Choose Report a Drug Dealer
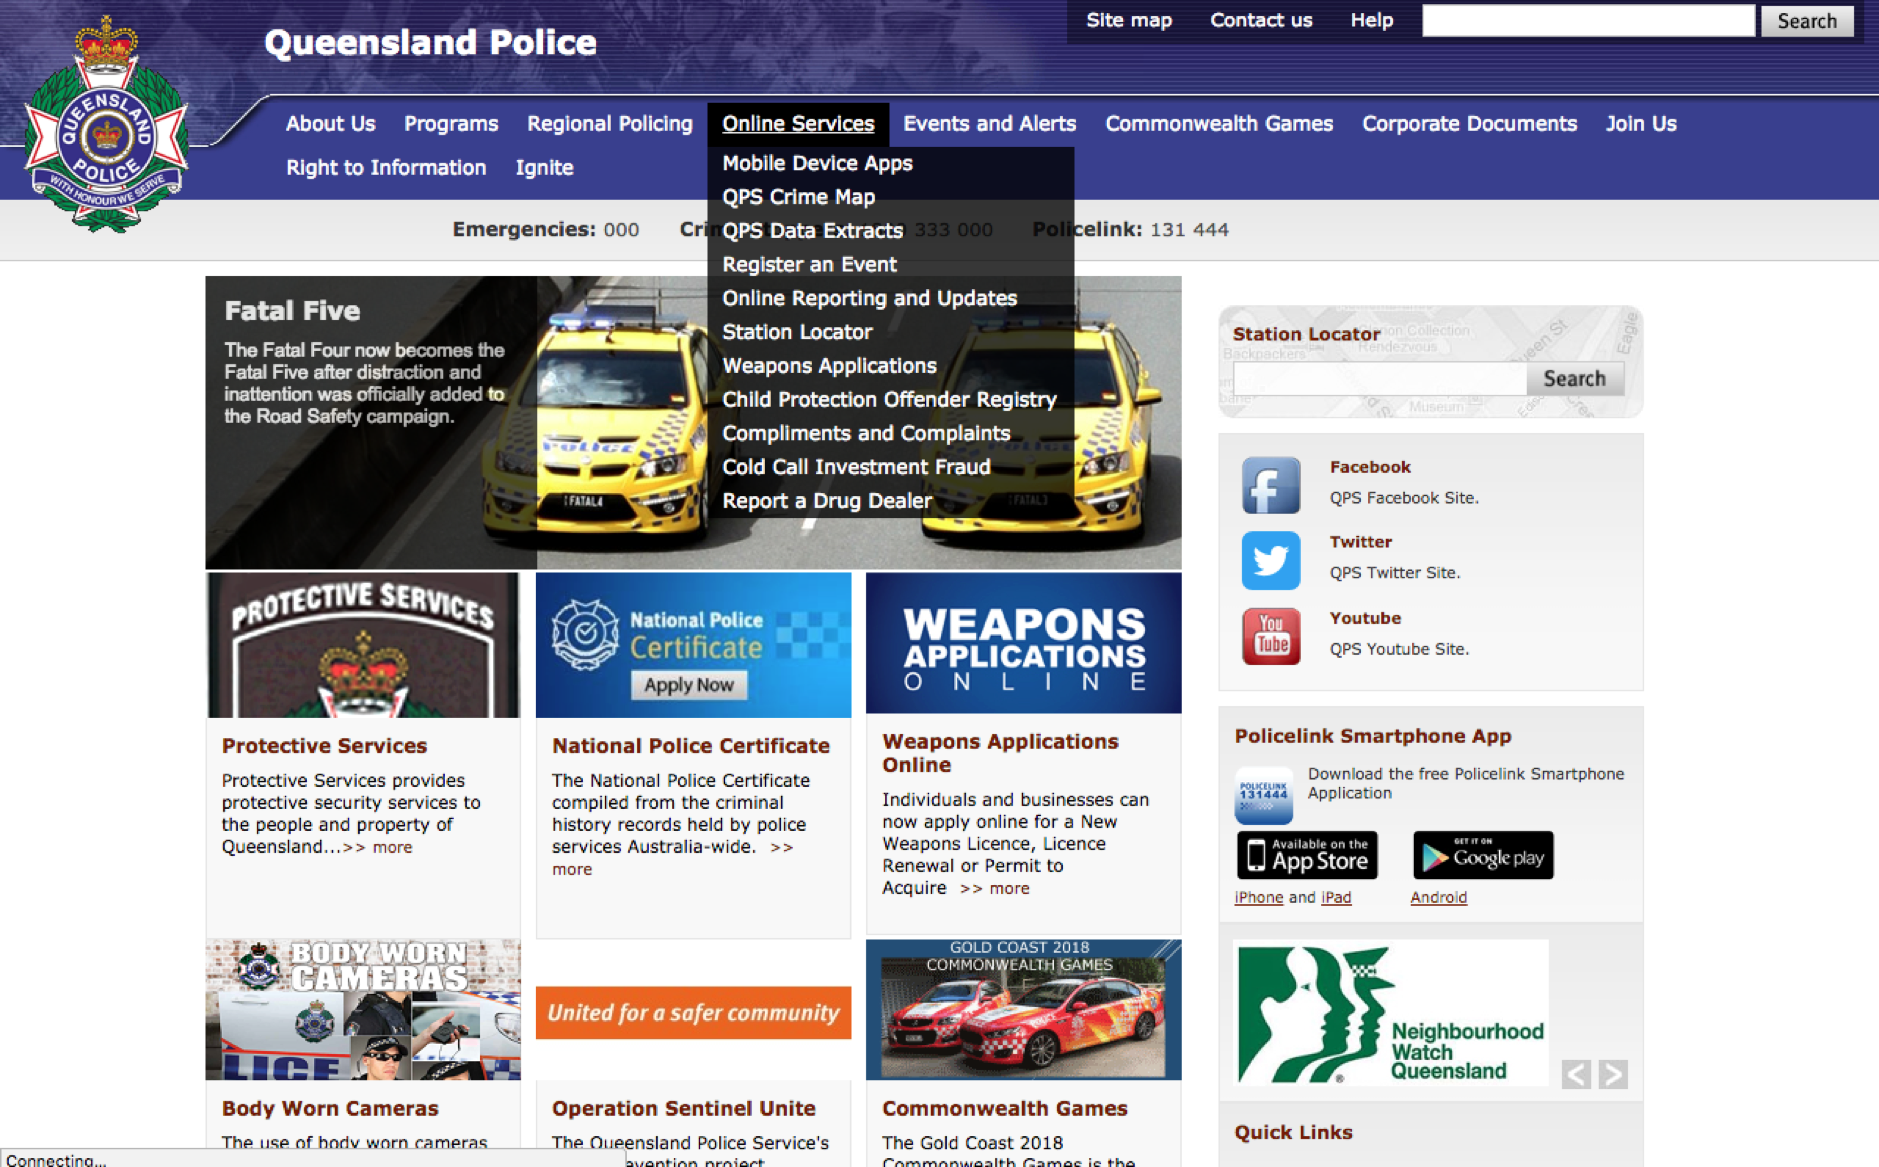The width and height of the screenshot is (1879, 1167). point(828,501)
